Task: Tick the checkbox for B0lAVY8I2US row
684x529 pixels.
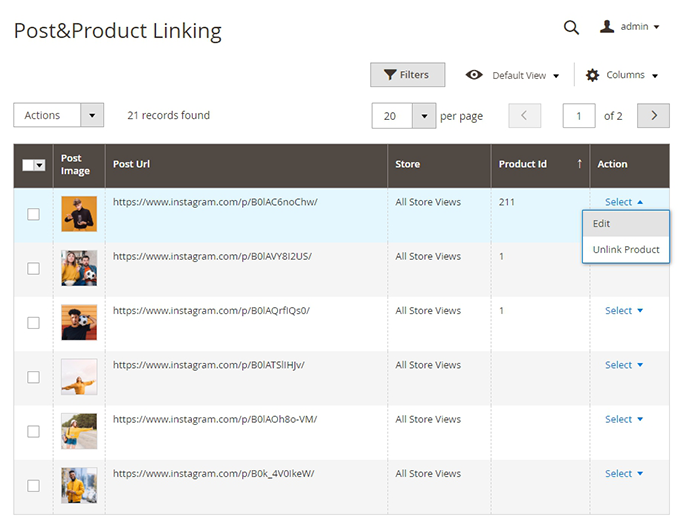Action: (33, 268)
